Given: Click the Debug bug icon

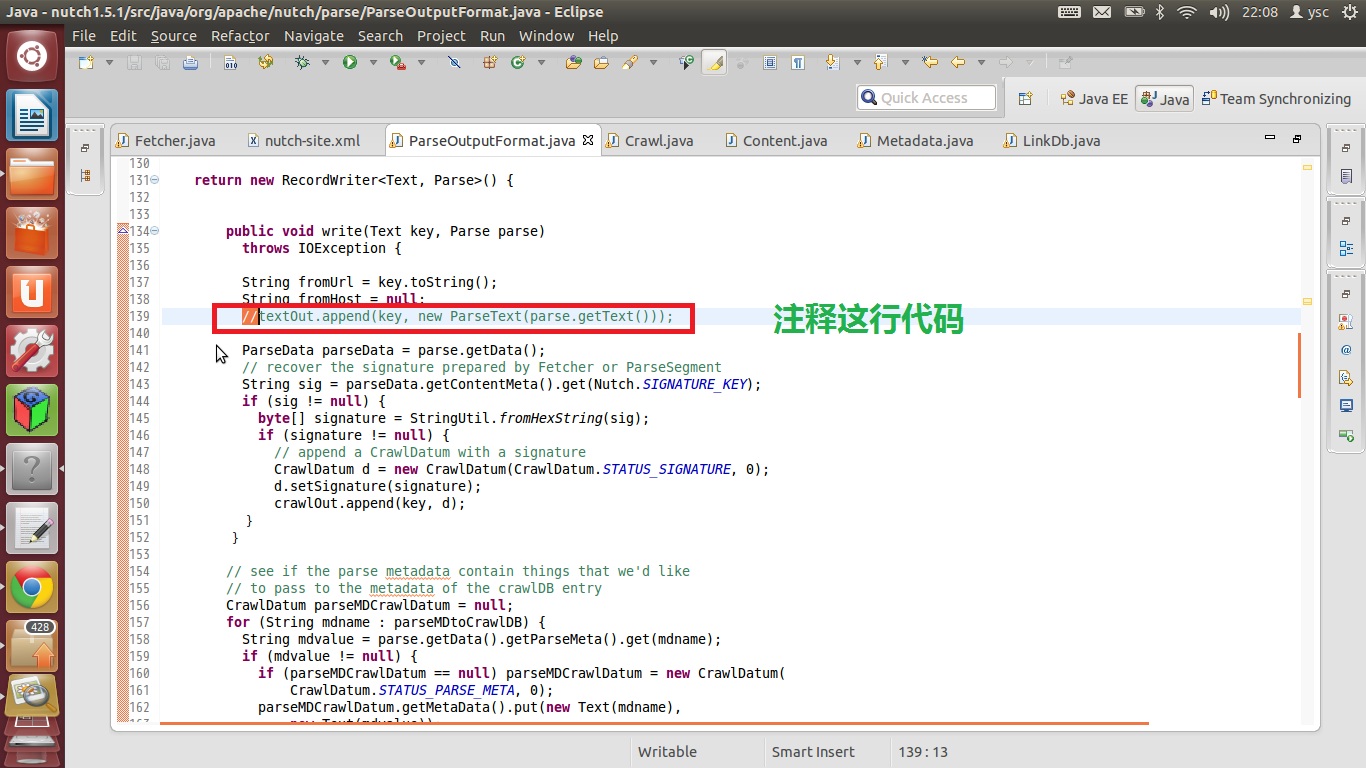Looking at the screenshot, I should (x=302, y=62).
